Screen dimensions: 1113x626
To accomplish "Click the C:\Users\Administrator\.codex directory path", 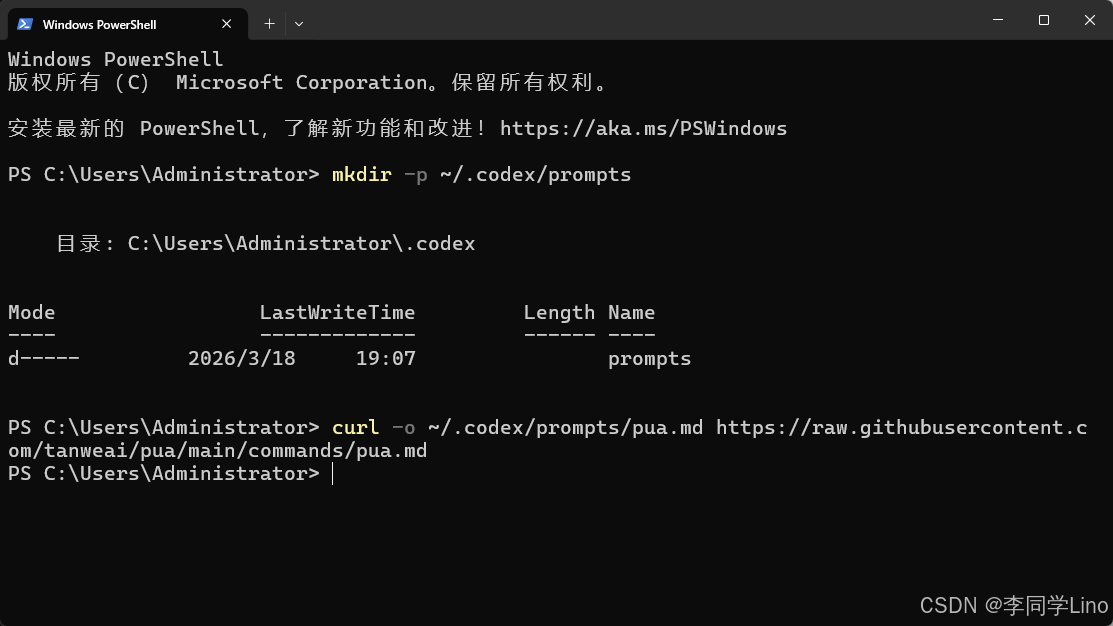I will pyautogui.click(x=301, y=243).
